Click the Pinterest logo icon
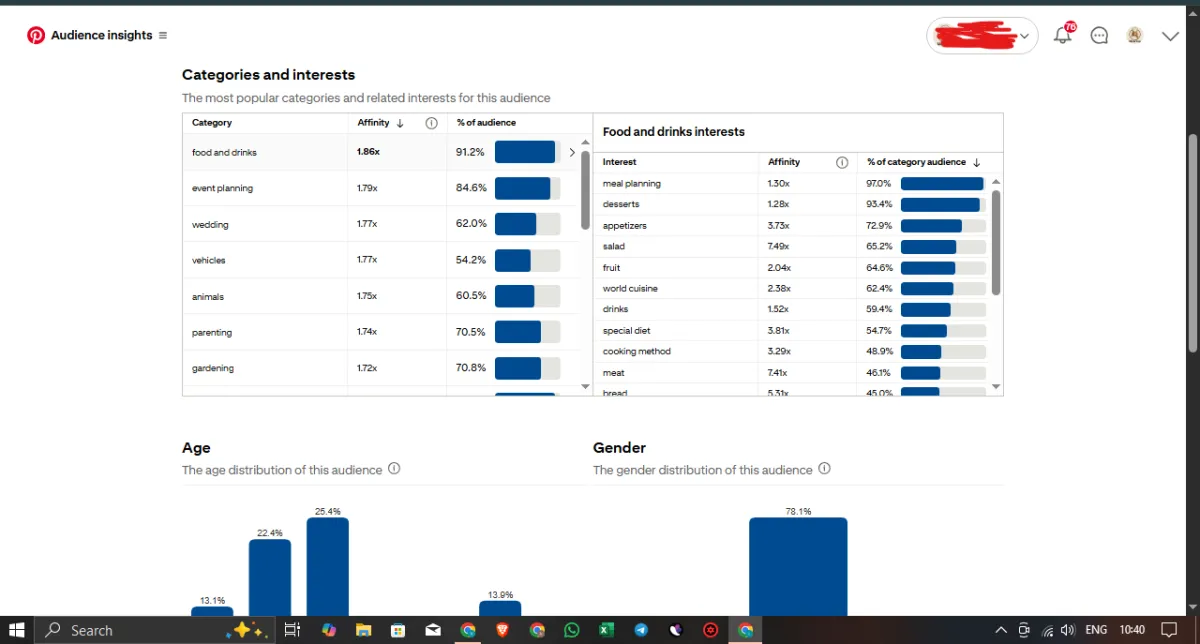 pyautogui.click(x=36, y=35)
